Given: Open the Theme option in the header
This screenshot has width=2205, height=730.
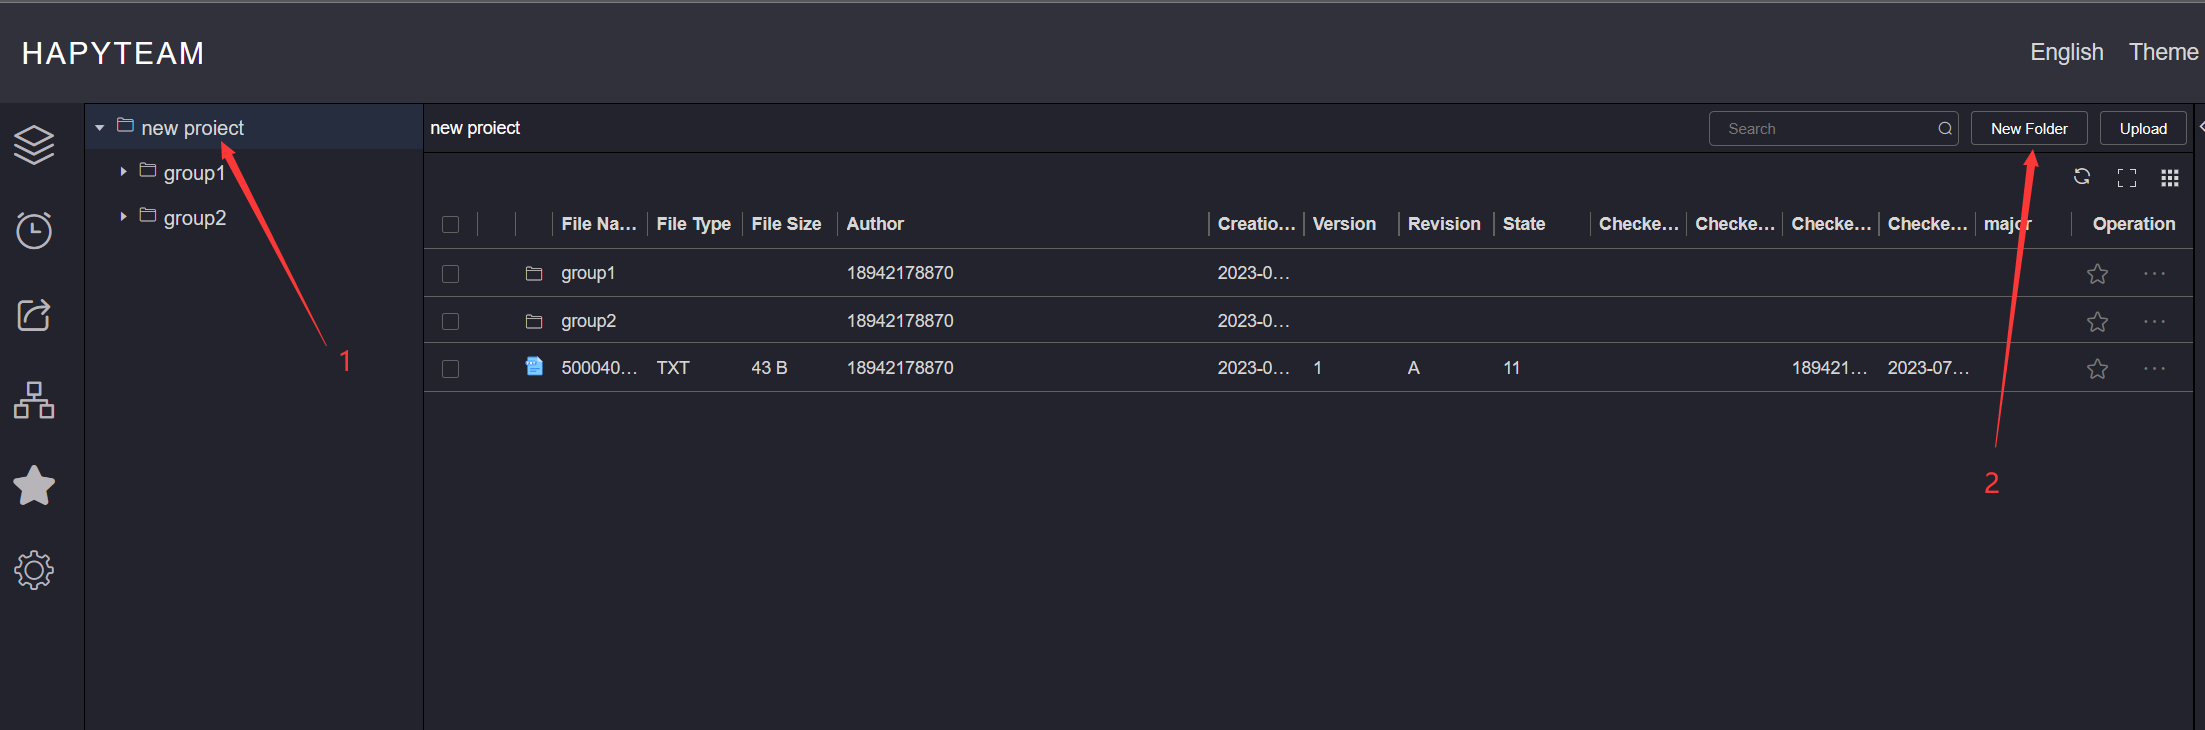Looking at the screenshot, I should (2163, 52).
